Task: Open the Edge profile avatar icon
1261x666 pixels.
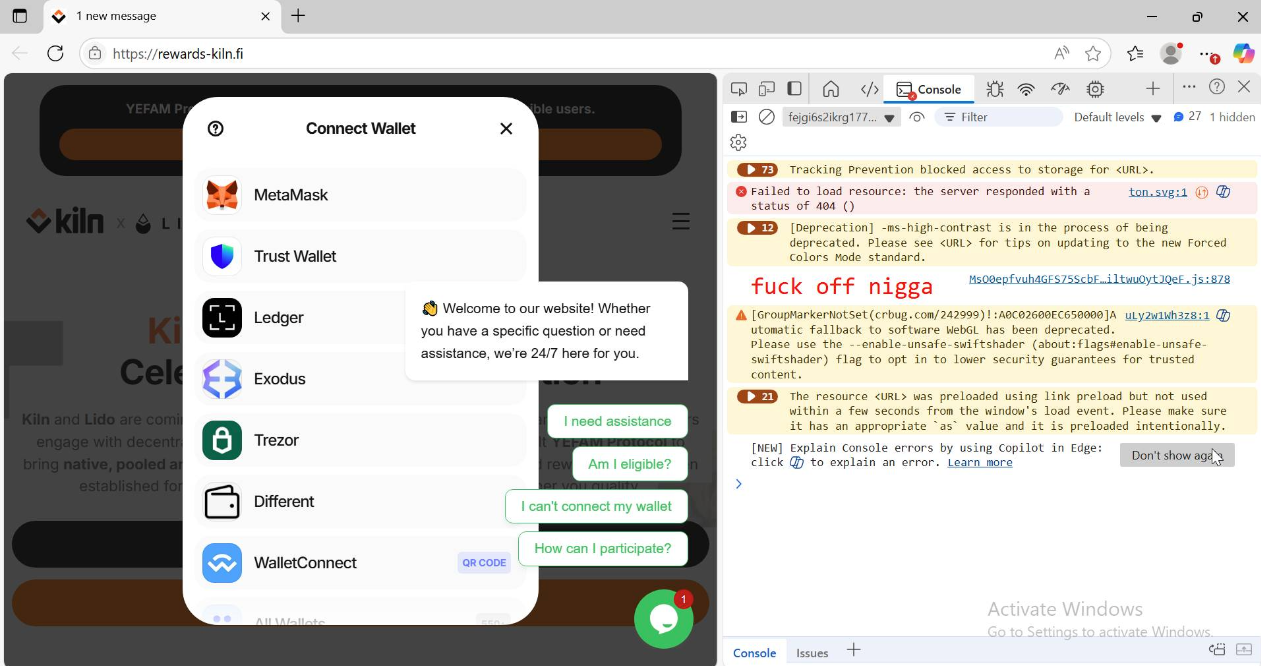Action: point(1171,53)
